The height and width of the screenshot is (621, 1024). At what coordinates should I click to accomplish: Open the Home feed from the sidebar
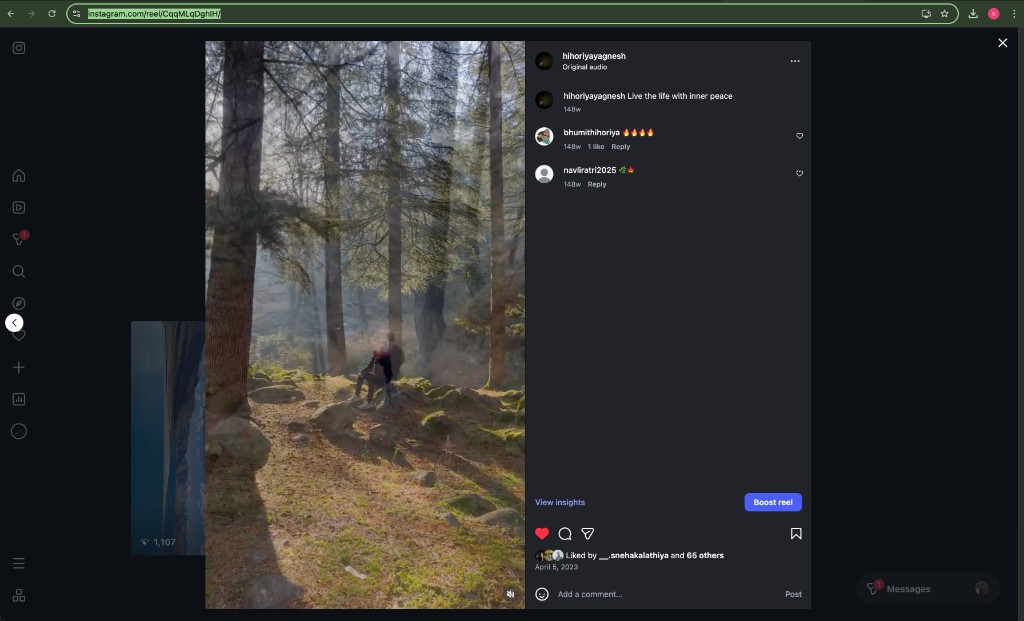click(x=18, y=175)
